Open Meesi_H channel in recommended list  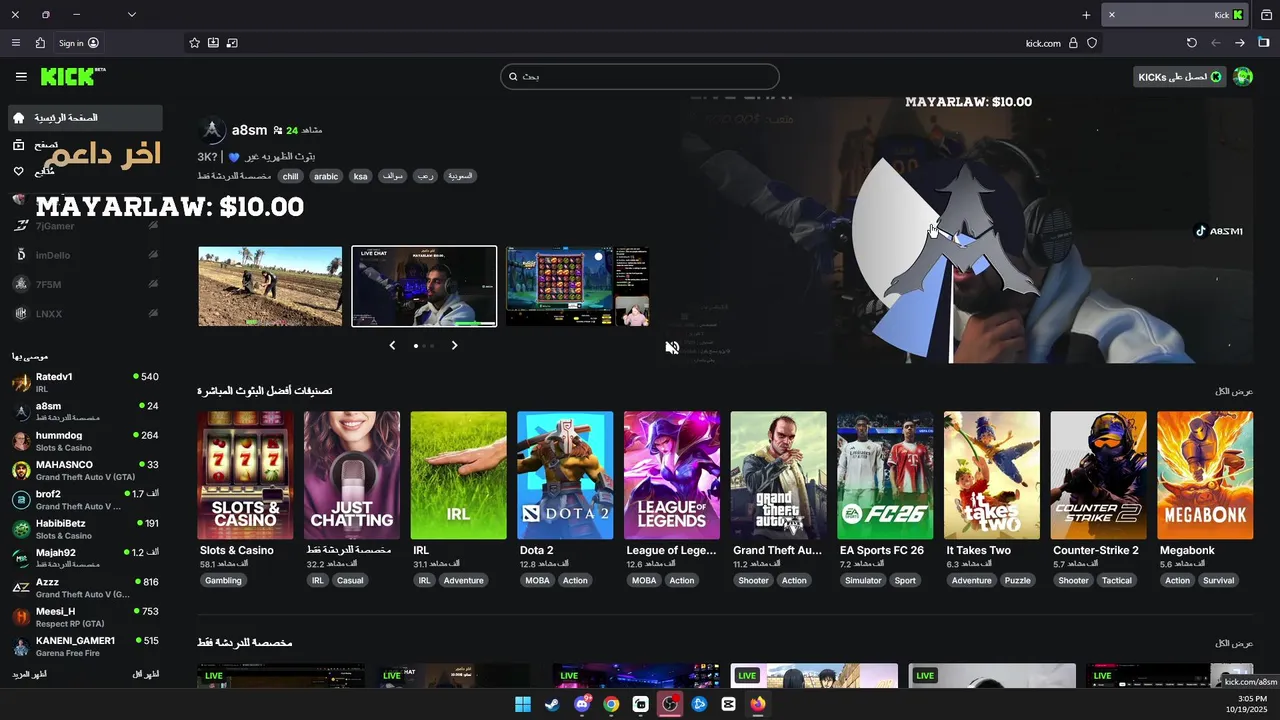[x=85, y=617]
